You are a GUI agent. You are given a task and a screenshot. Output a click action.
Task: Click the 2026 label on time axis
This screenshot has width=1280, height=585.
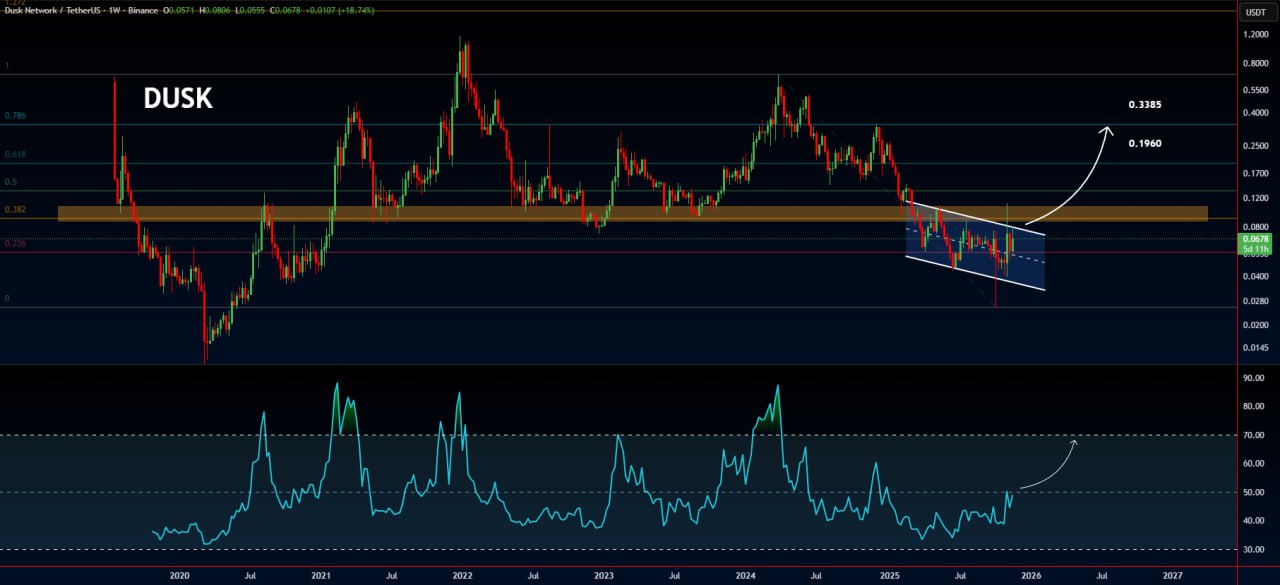pos(1031,576)
